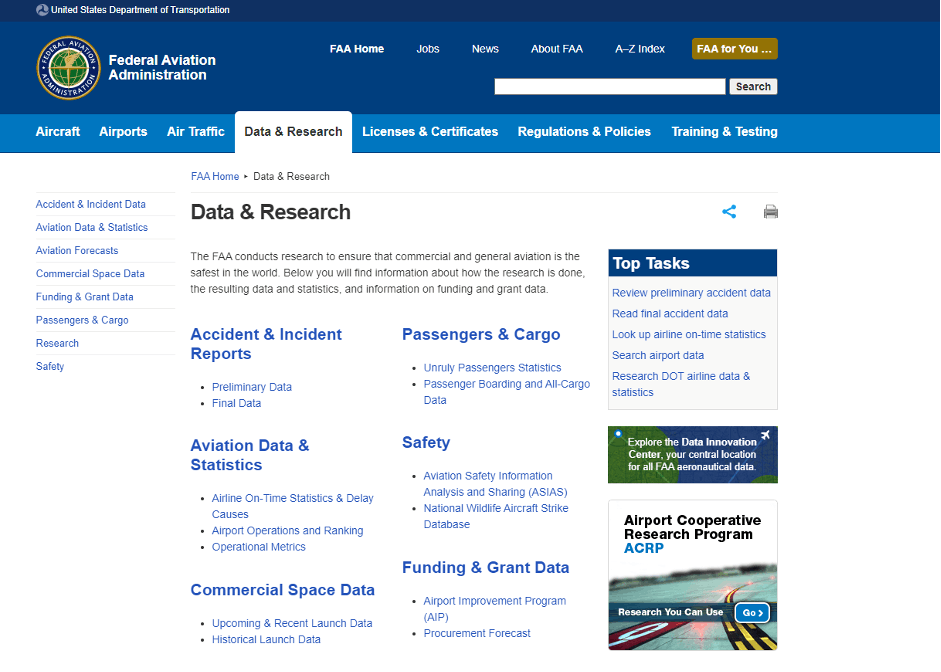The height and width of the screenshot is (672, 941).
Task: Open the Aircraft main tab
Action: click(x=58, y=131)
